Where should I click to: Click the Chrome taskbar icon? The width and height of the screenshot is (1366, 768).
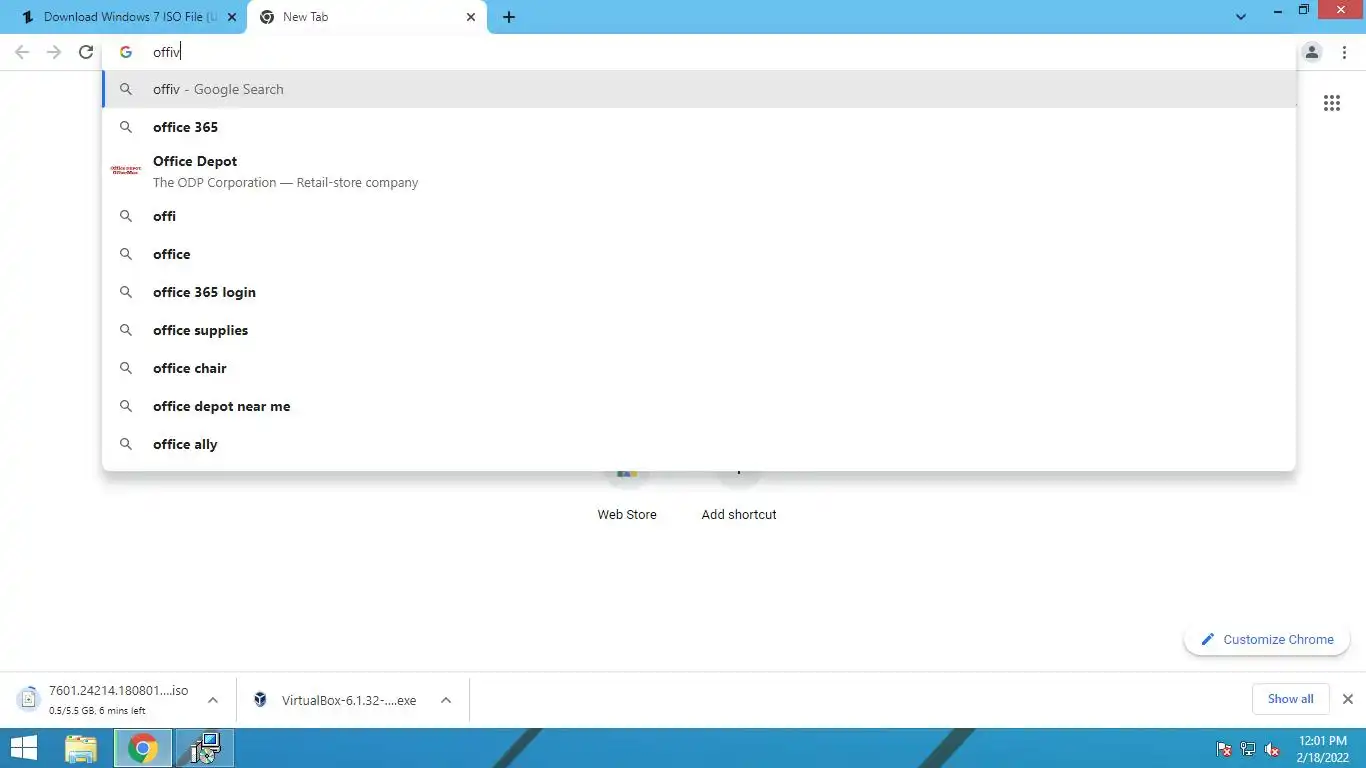[x=143, y=748]
